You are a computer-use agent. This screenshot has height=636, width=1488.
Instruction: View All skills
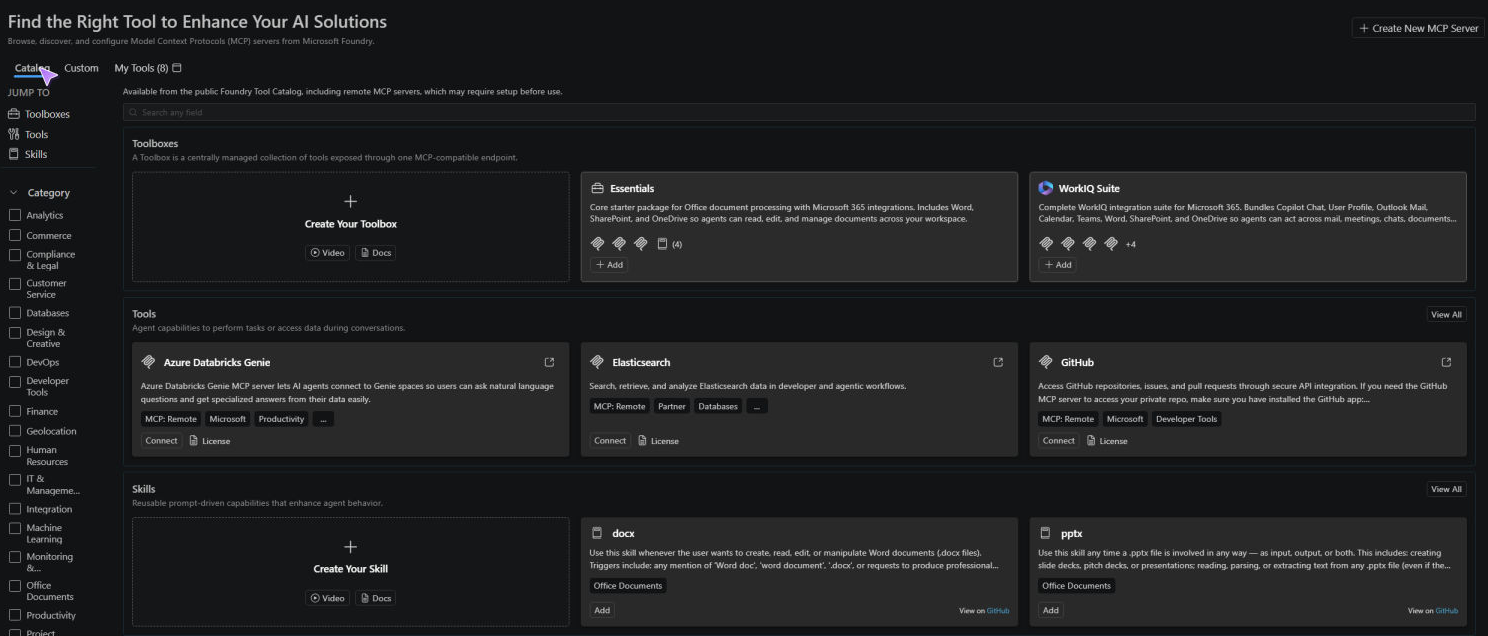click(1446, 489)
